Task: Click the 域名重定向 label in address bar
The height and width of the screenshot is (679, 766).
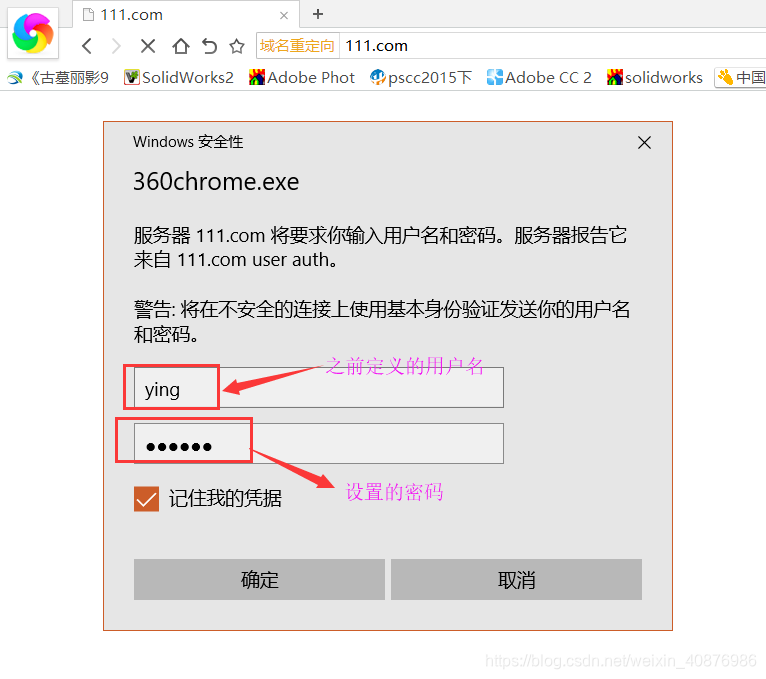Action: pyautogui.click(x=297, y=46)
